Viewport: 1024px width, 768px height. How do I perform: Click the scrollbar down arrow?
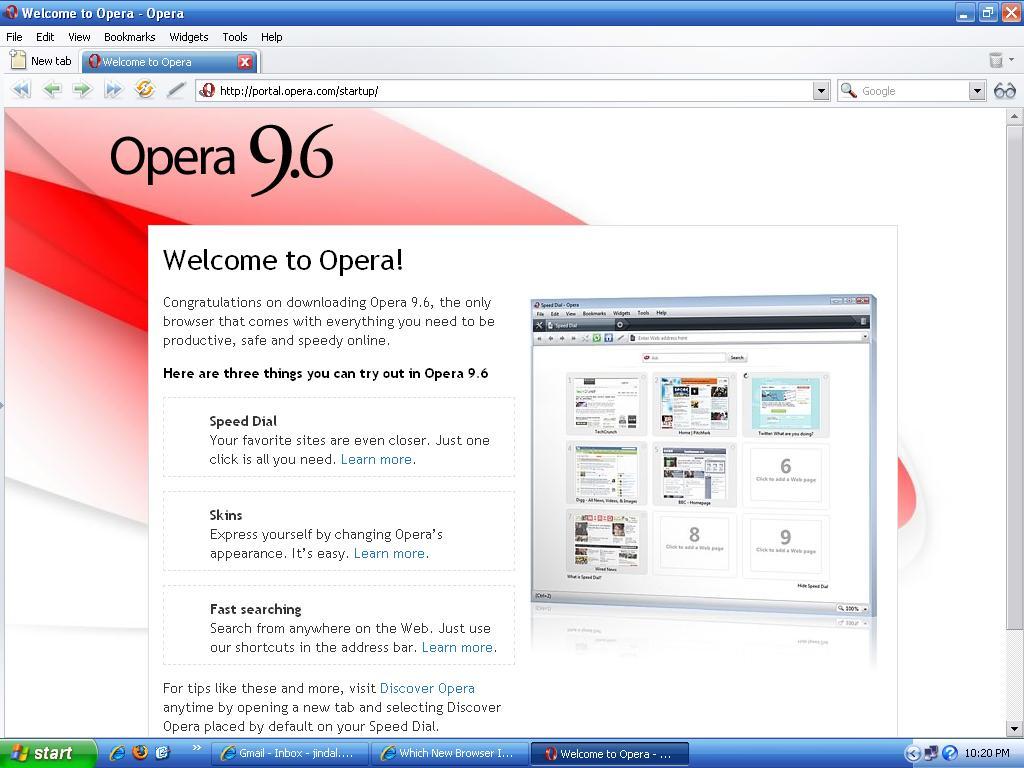tap(1014, 728)
